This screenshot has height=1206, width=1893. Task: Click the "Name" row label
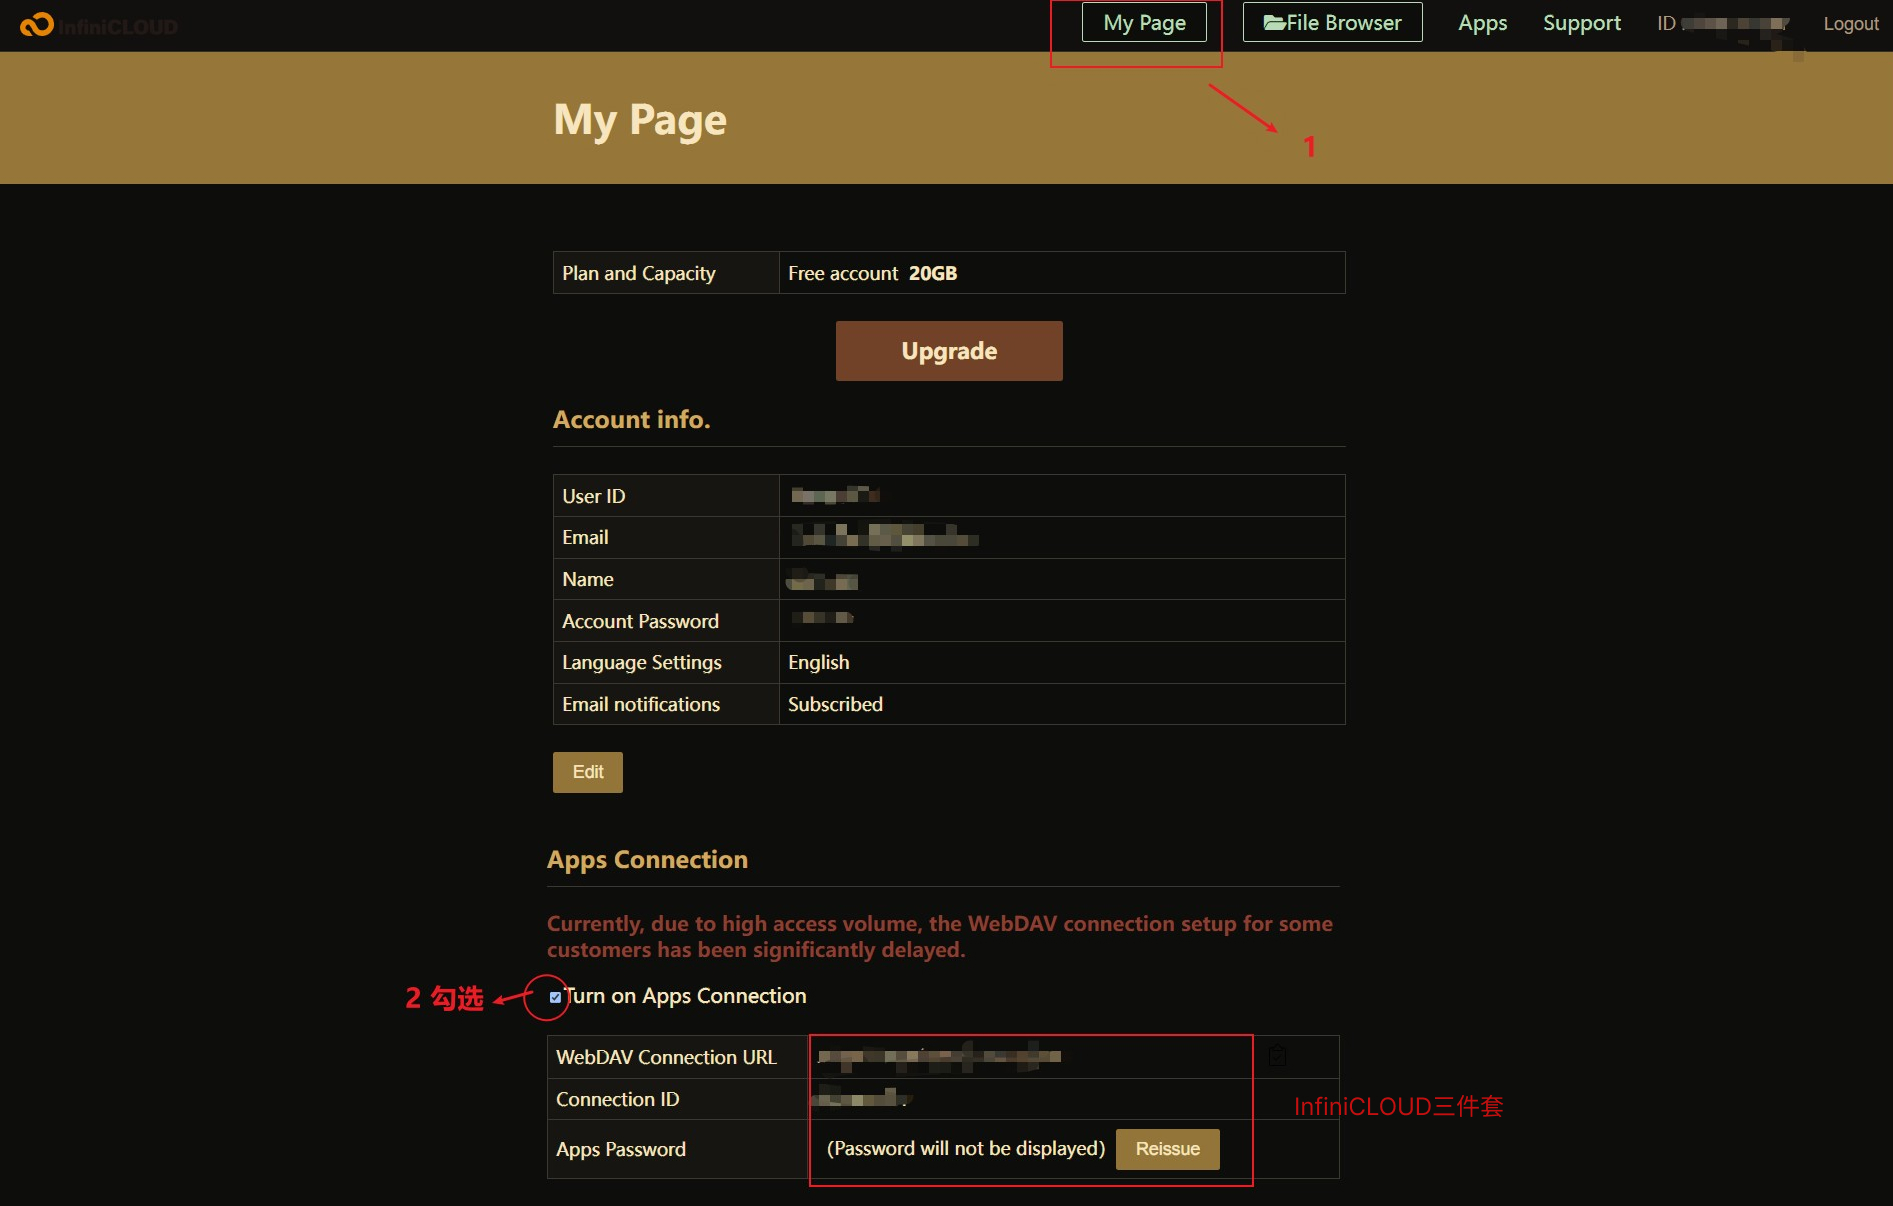click(588, 579)
